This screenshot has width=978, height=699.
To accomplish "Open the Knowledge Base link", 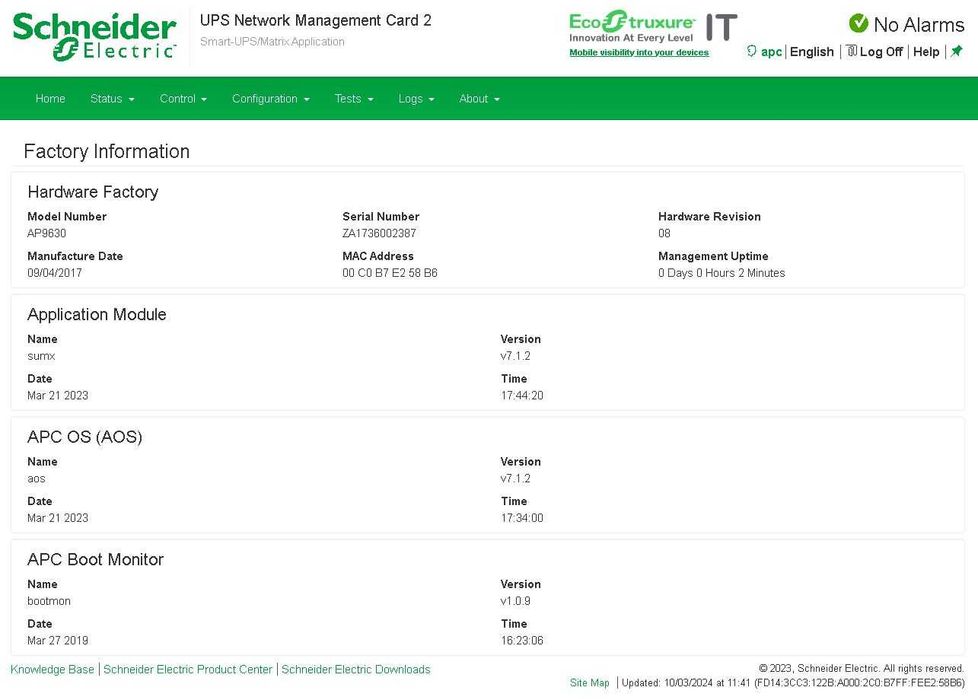I will pyautogui.click(x=52, y=669).
